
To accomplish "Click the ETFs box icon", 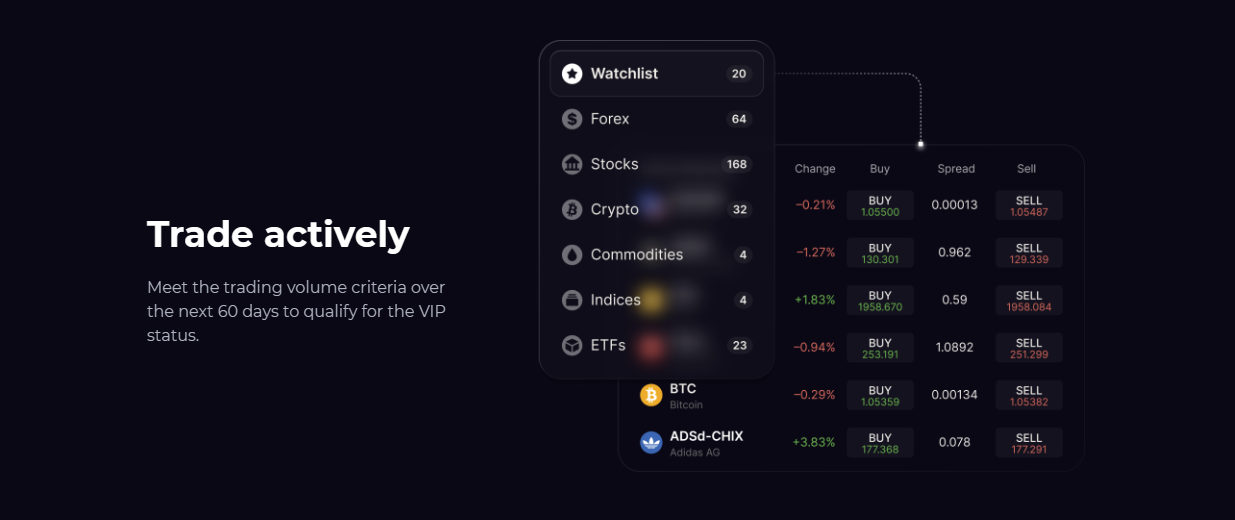I will (x=572, y=345).
